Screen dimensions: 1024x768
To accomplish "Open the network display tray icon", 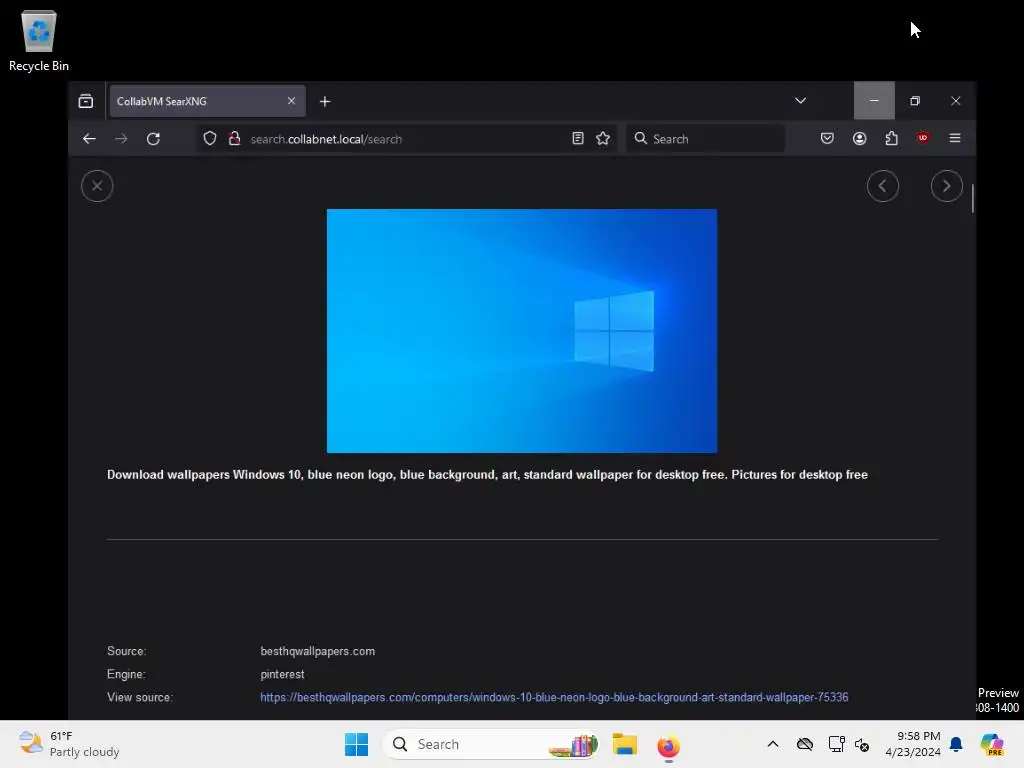I will [837, 744].
